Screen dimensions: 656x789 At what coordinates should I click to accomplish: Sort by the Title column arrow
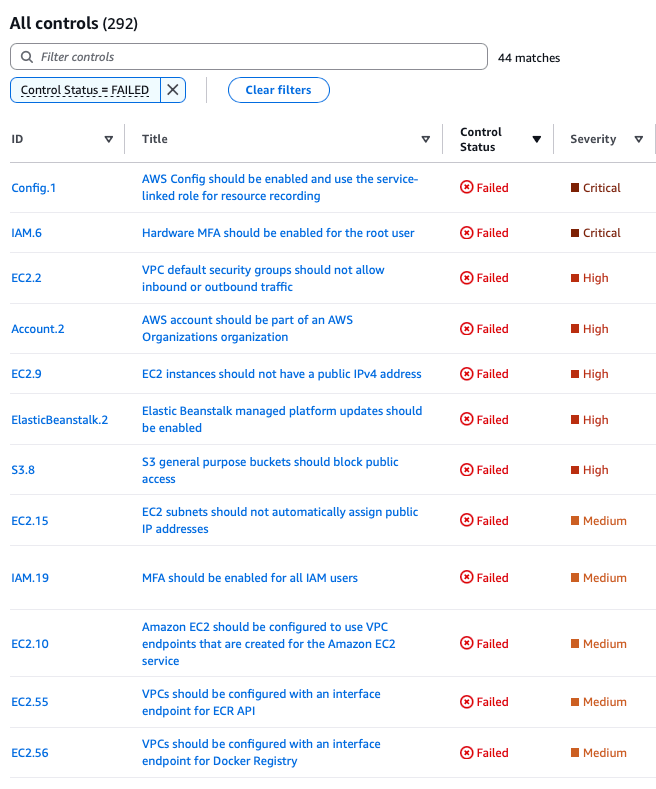[426, 140]
